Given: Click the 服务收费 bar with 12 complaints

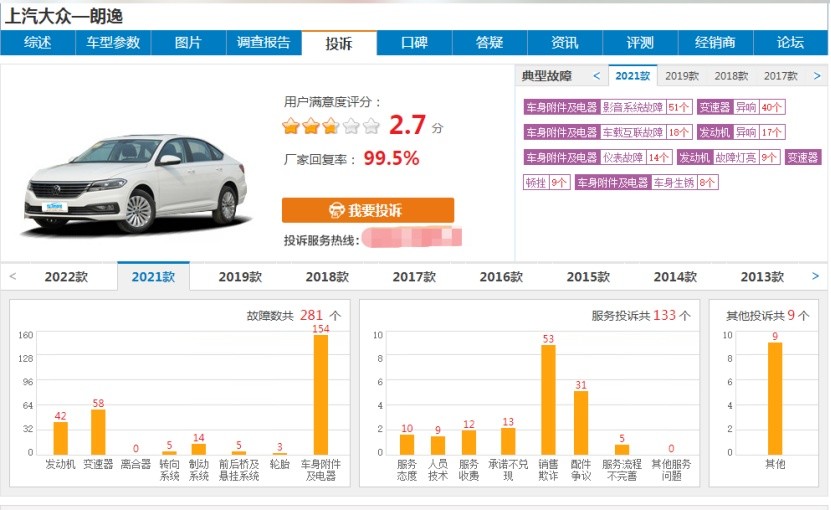Looking at the screenshot, I should tap(468, 442).
